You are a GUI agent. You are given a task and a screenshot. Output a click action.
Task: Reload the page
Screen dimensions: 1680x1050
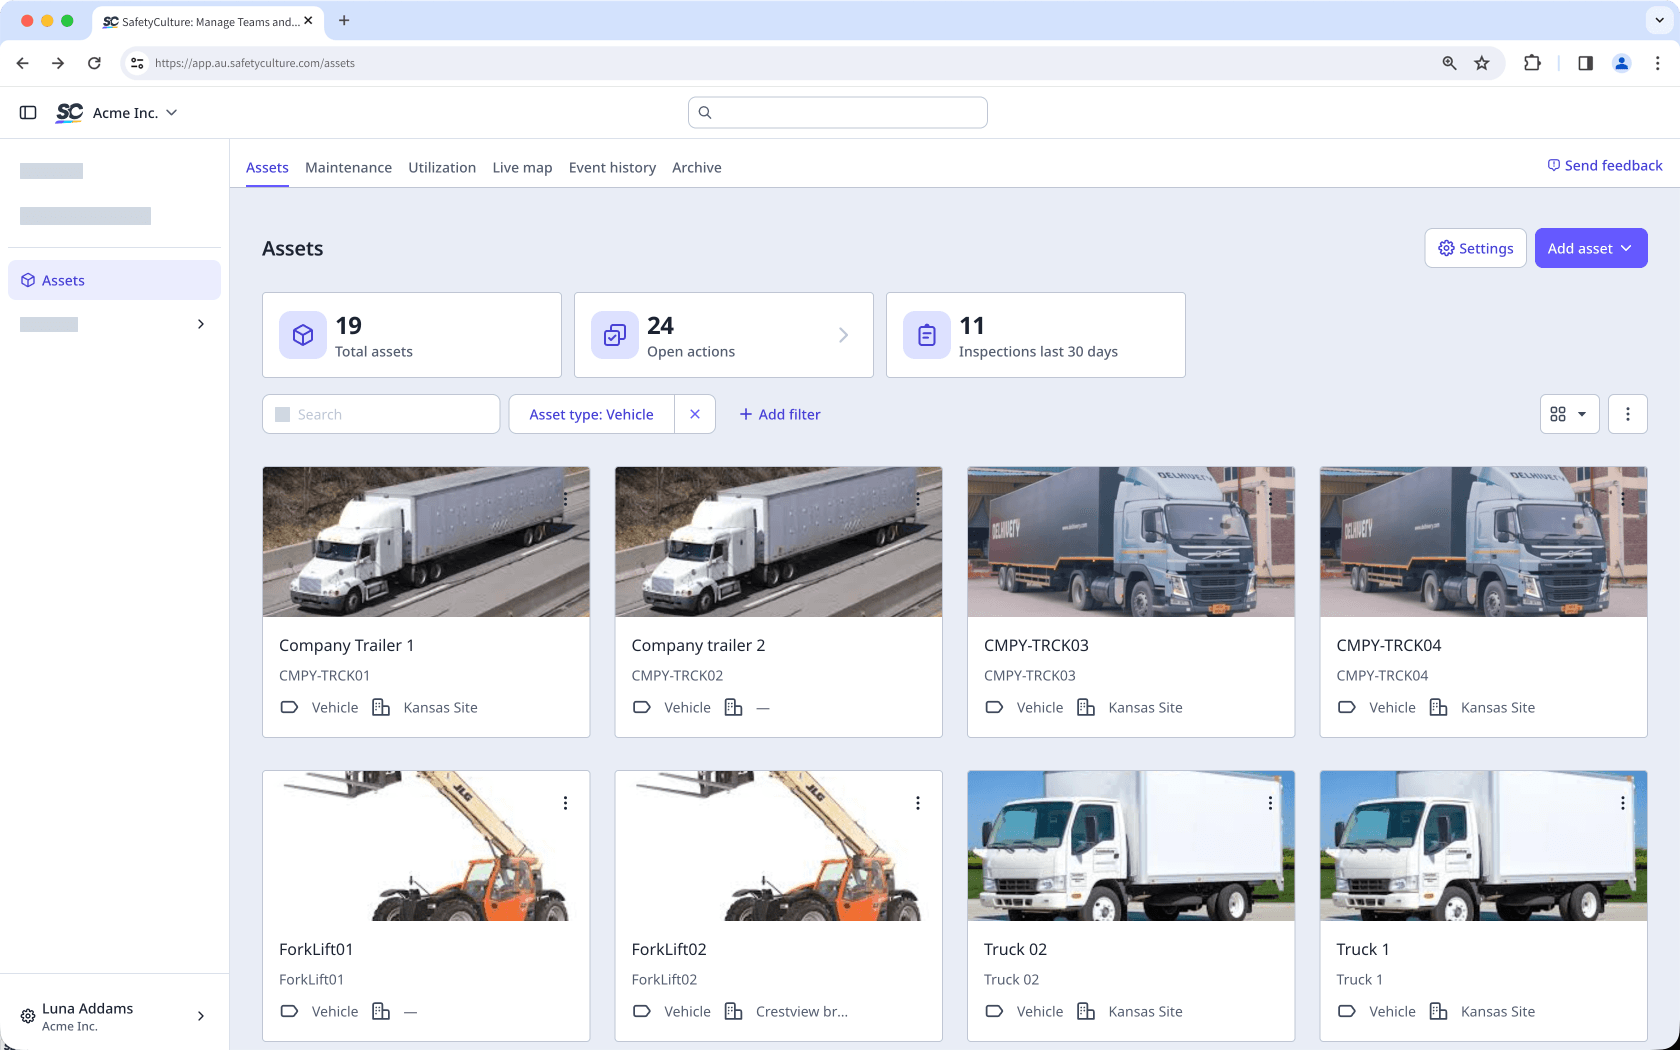[x=94, y=63]
